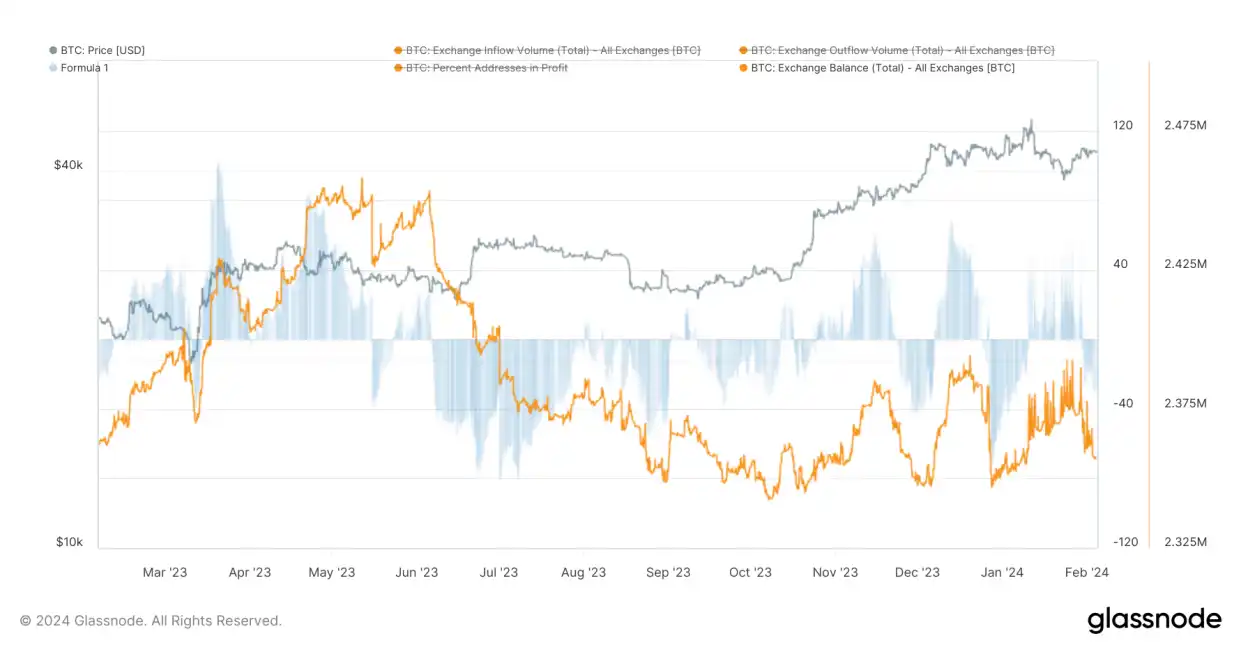Click the $40k price axis label
Screen dimensions: 1252x663
pos(68,165)
